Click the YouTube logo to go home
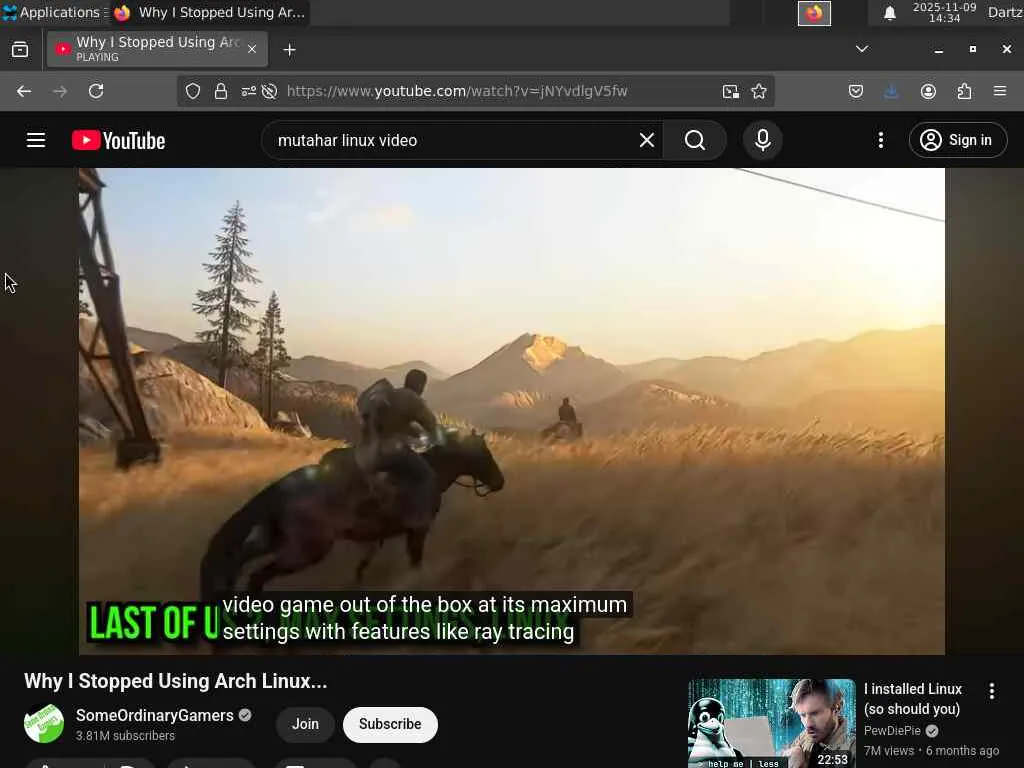 coord(118,140)
